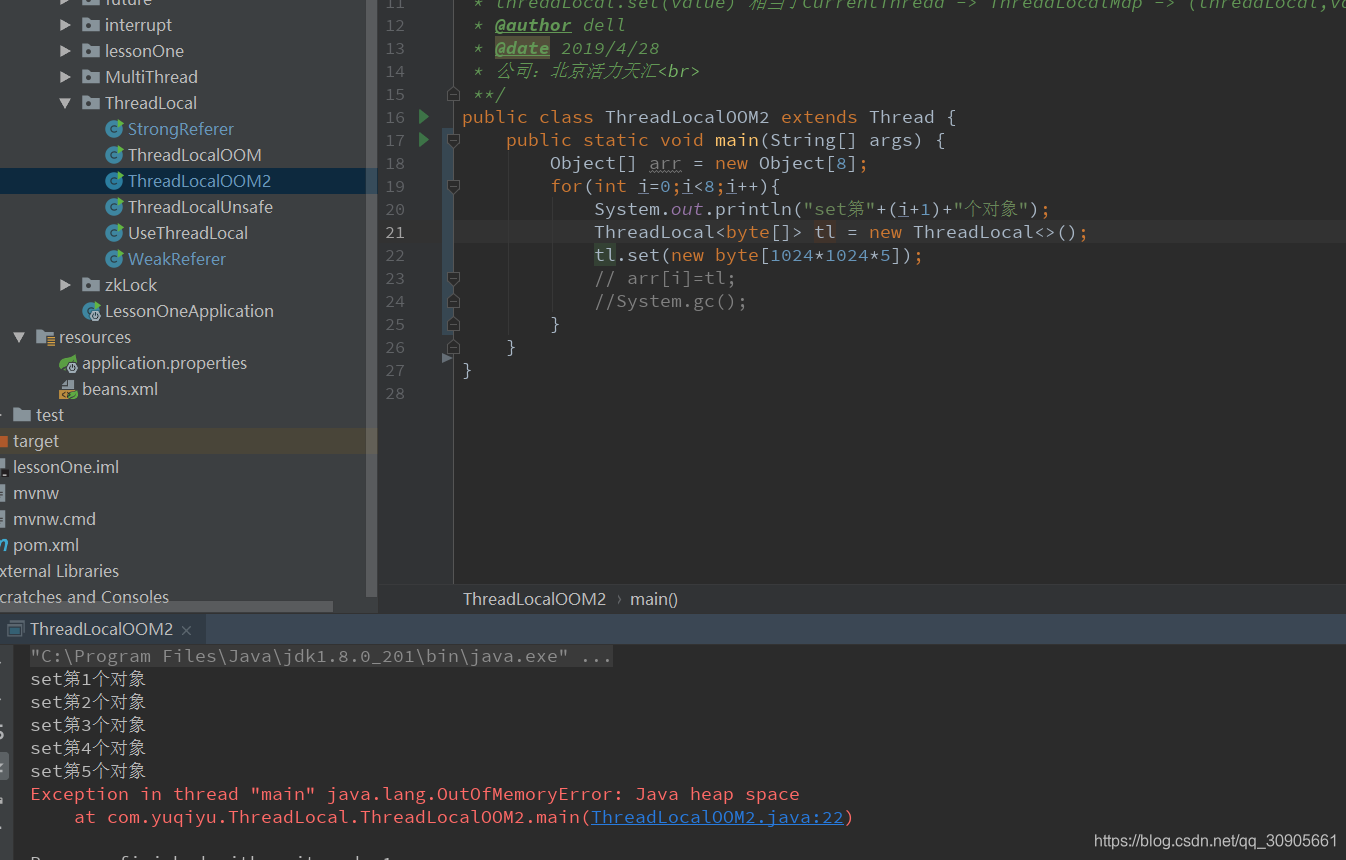Screen dimensions: 1346x860
Task: Select Scratches and Consoles node
Action: [84, 597]
